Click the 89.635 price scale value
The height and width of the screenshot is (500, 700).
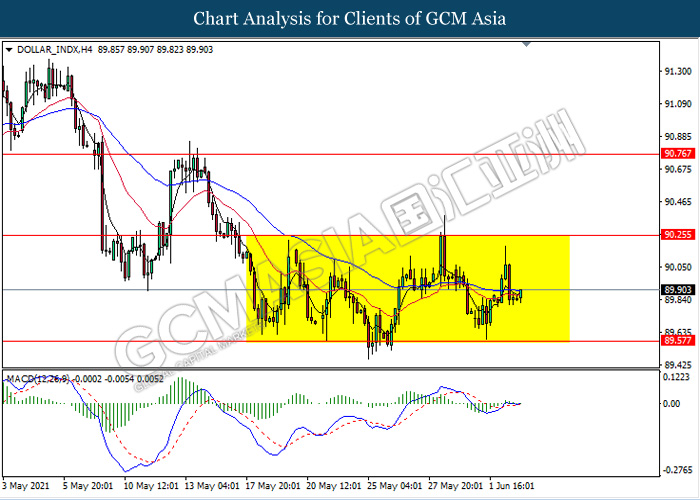pos(678,332)
